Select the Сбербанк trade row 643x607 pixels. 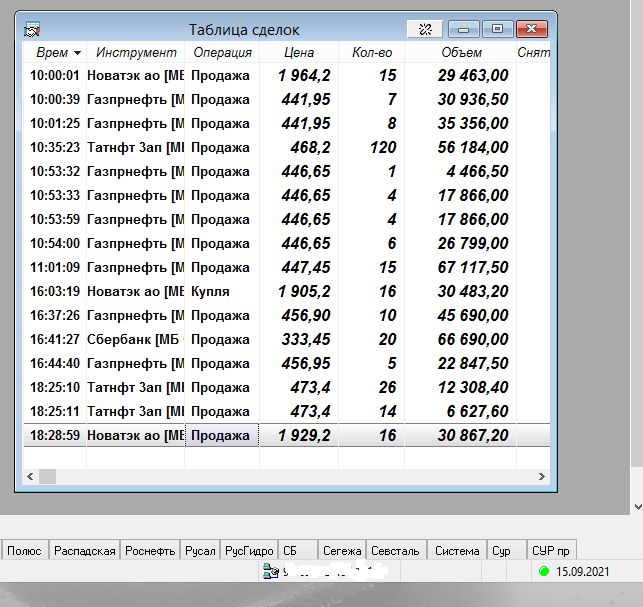[x=287, y=339]
